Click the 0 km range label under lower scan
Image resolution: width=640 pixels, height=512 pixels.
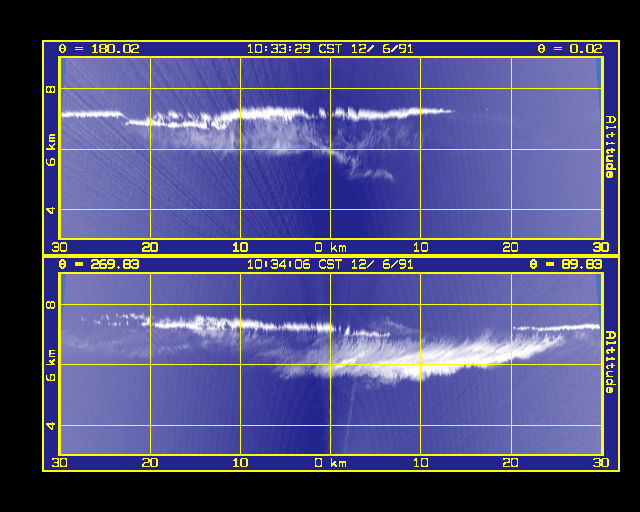(x=331, y=463)
